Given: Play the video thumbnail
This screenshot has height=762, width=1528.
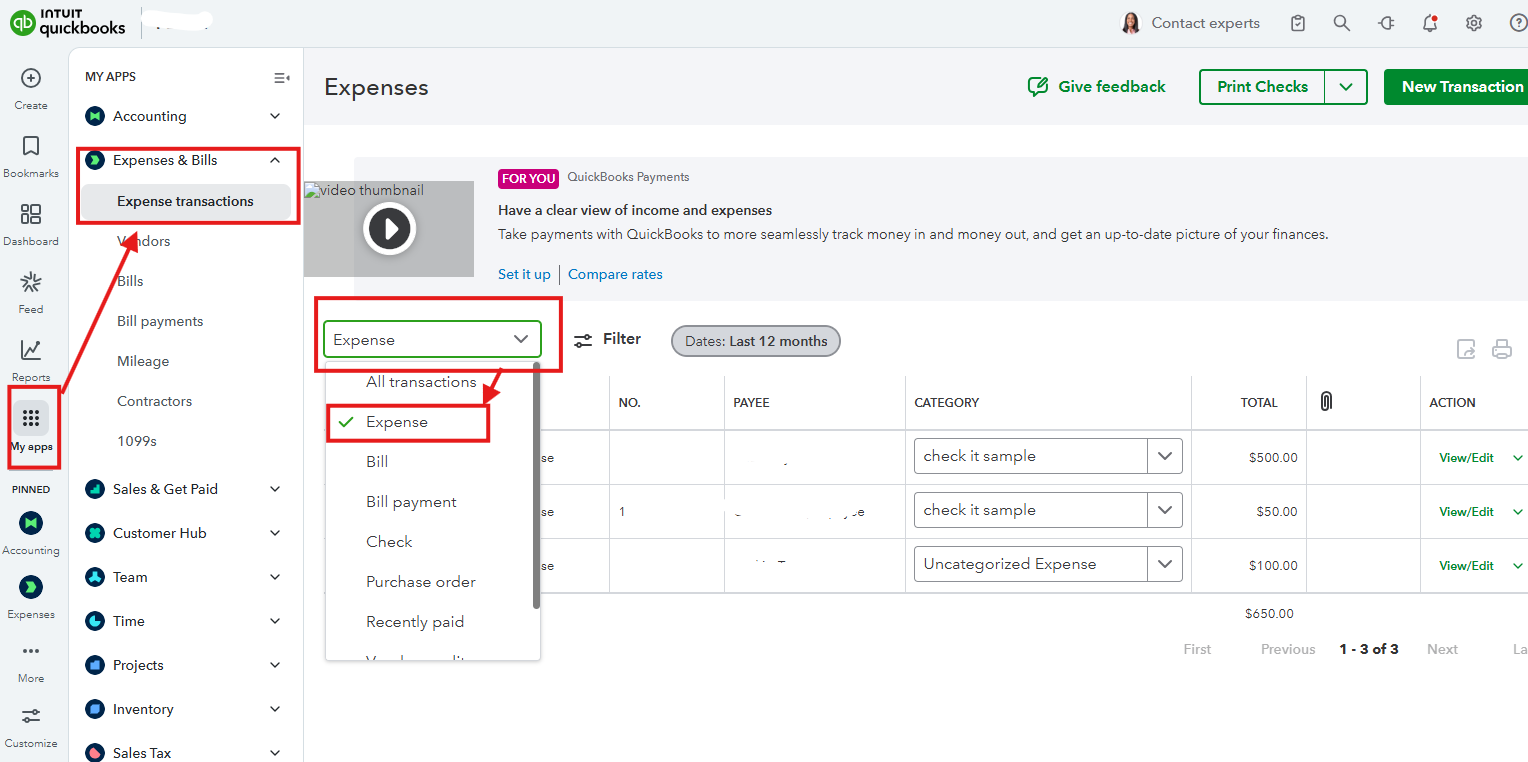Looking at the screenshot, I should (x=390, y=229).
